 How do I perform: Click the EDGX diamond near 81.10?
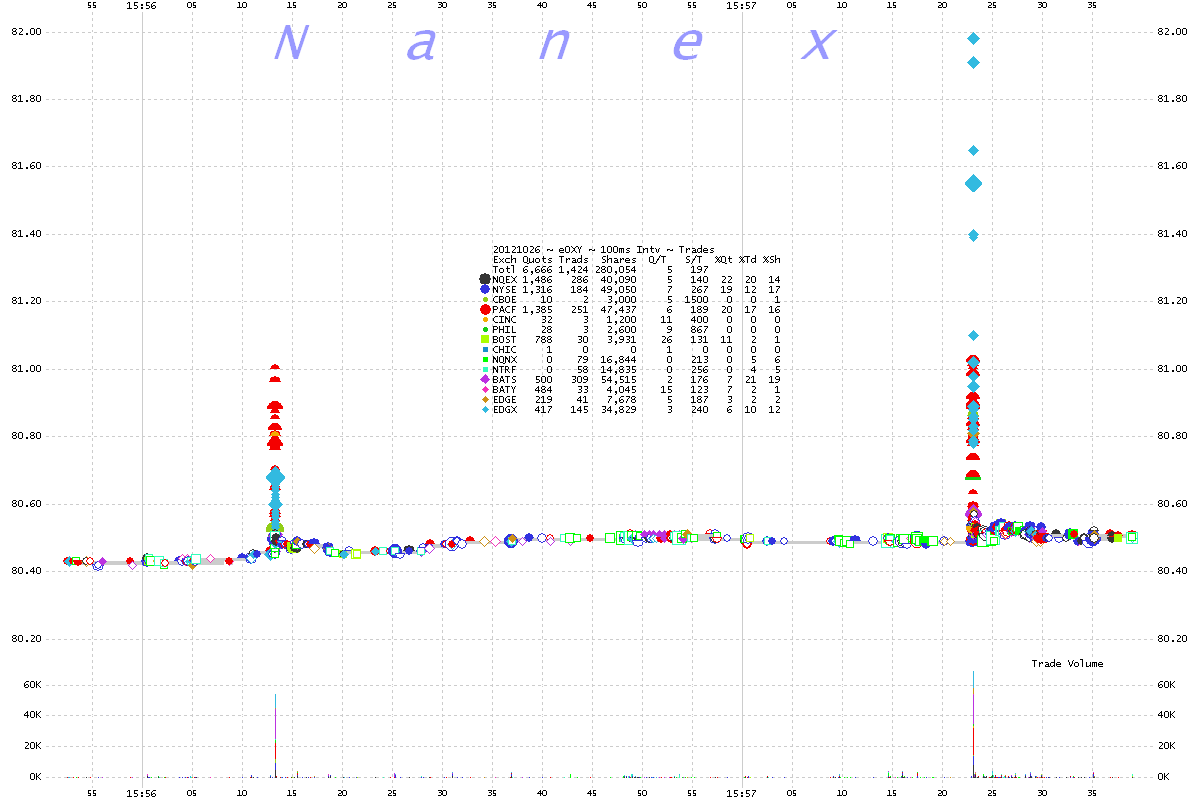[973, 335]
